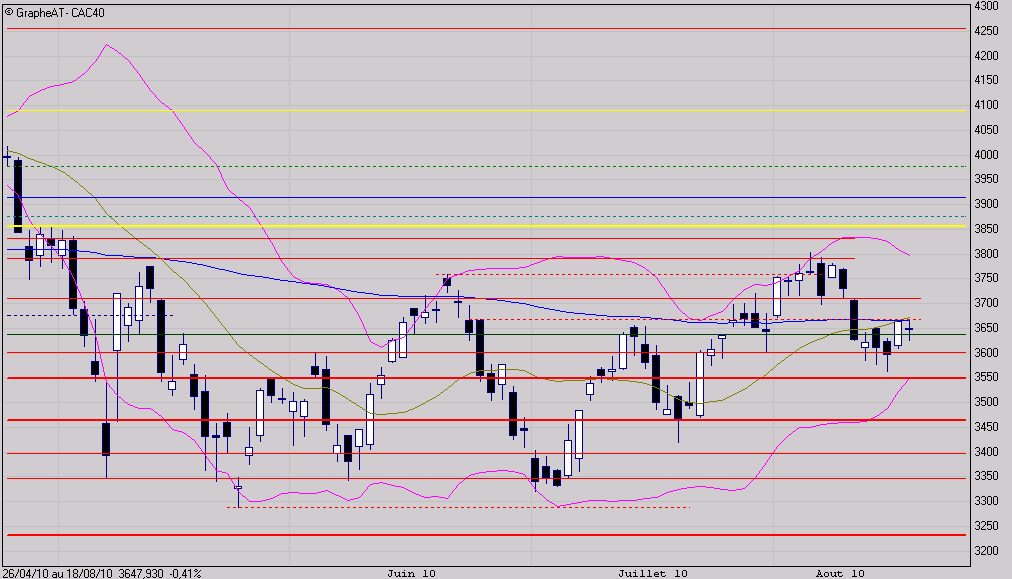Click the 3850 price axis label
The height and width of the screenshot is (579, 1012).
click(x=986, y=229)
